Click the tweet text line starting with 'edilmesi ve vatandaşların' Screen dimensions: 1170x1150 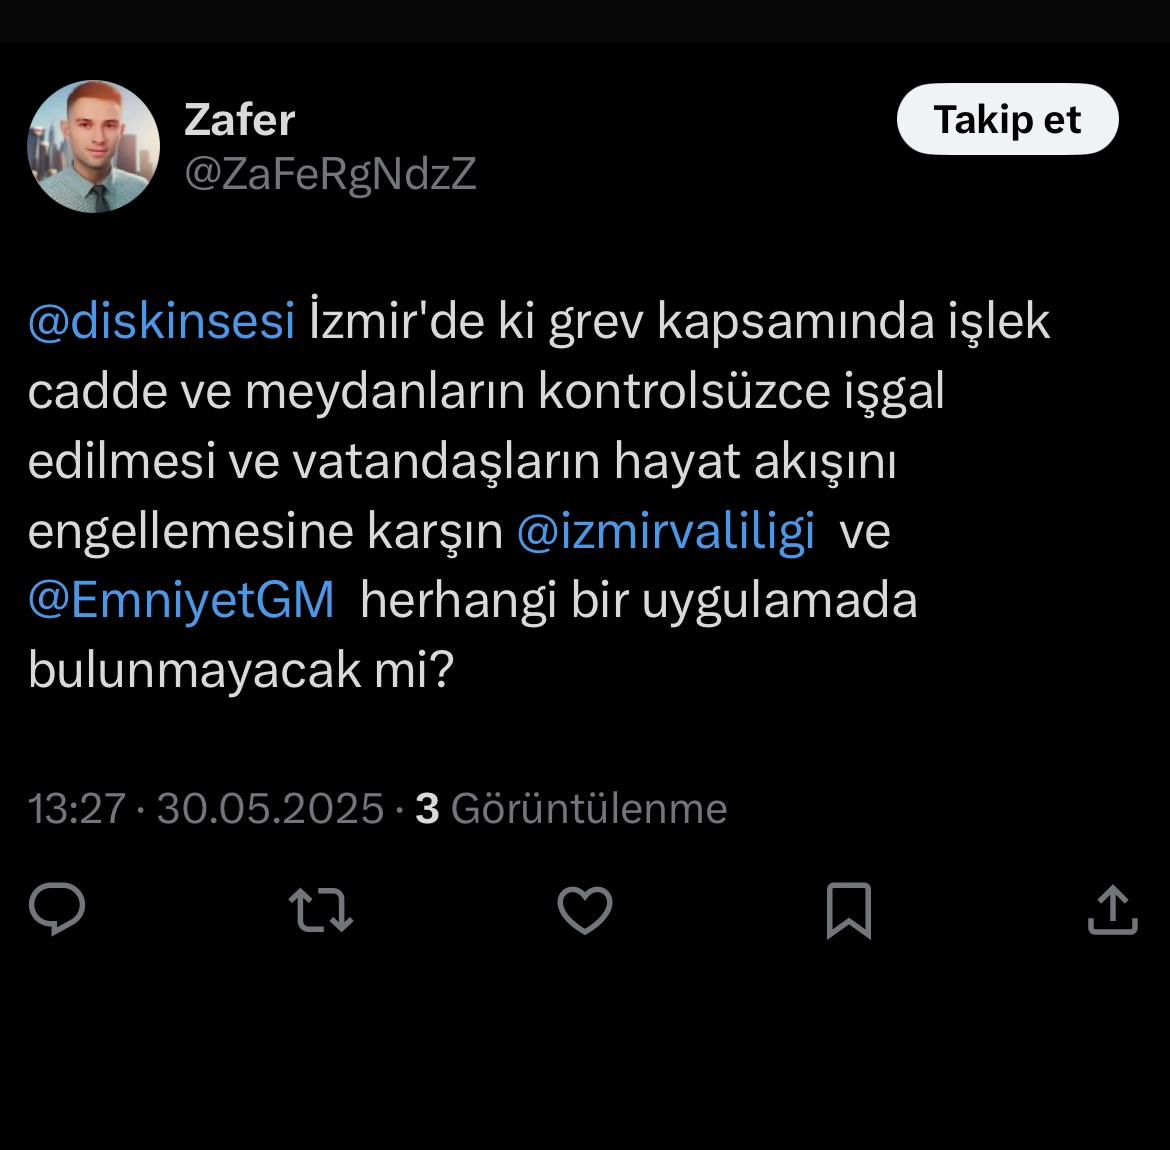(462, 461)
